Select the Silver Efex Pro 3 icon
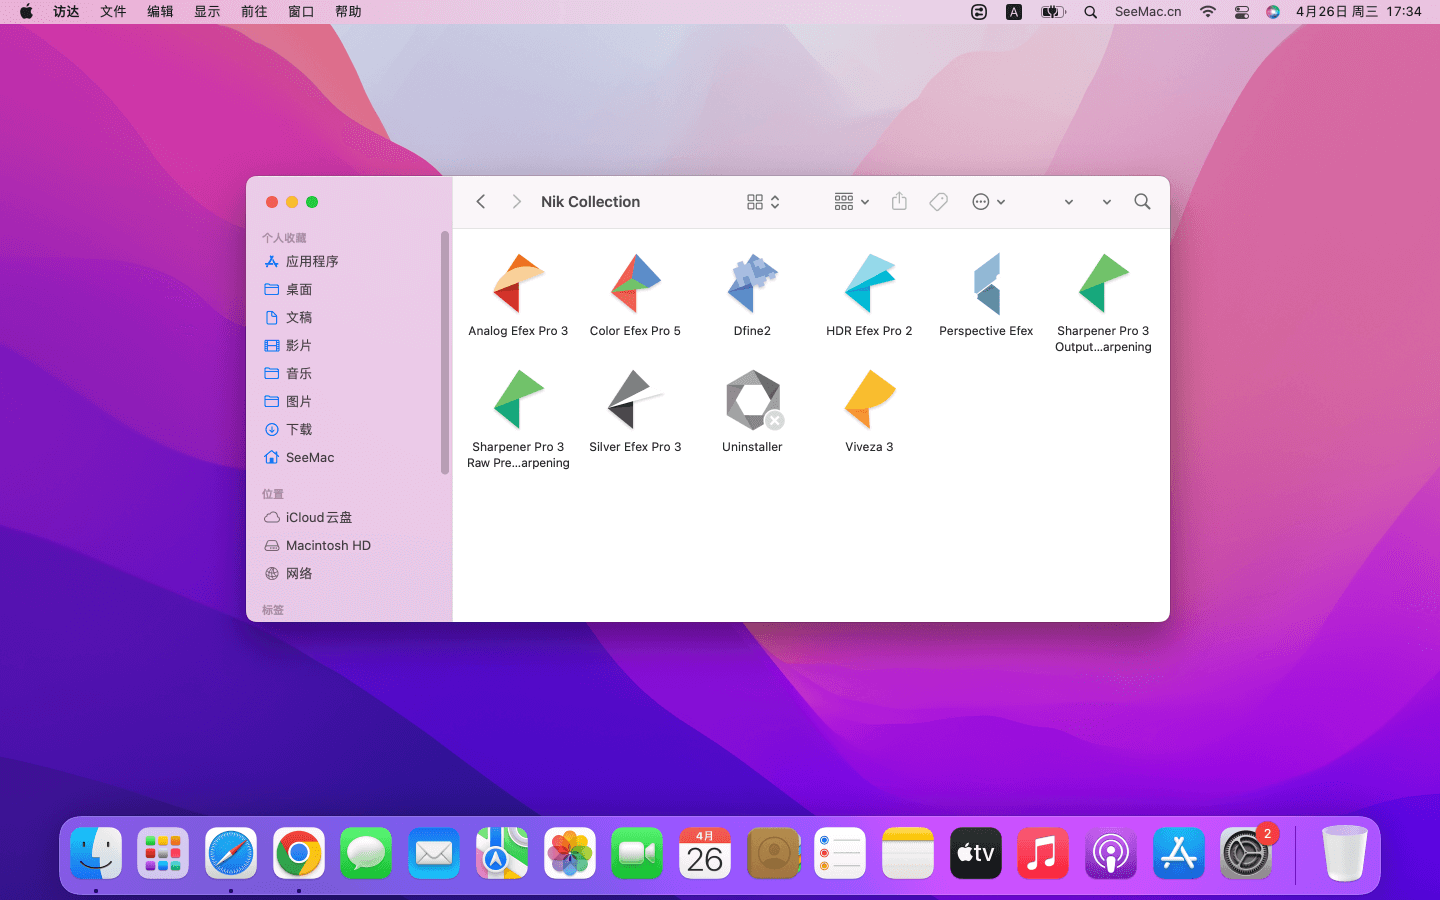 635,400
